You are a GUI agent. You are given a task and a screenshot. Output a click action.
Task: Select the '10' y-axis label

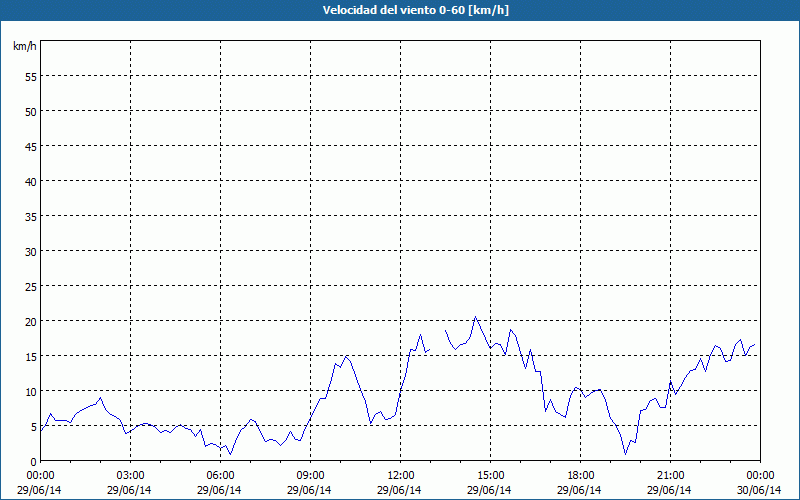(31, 392)
